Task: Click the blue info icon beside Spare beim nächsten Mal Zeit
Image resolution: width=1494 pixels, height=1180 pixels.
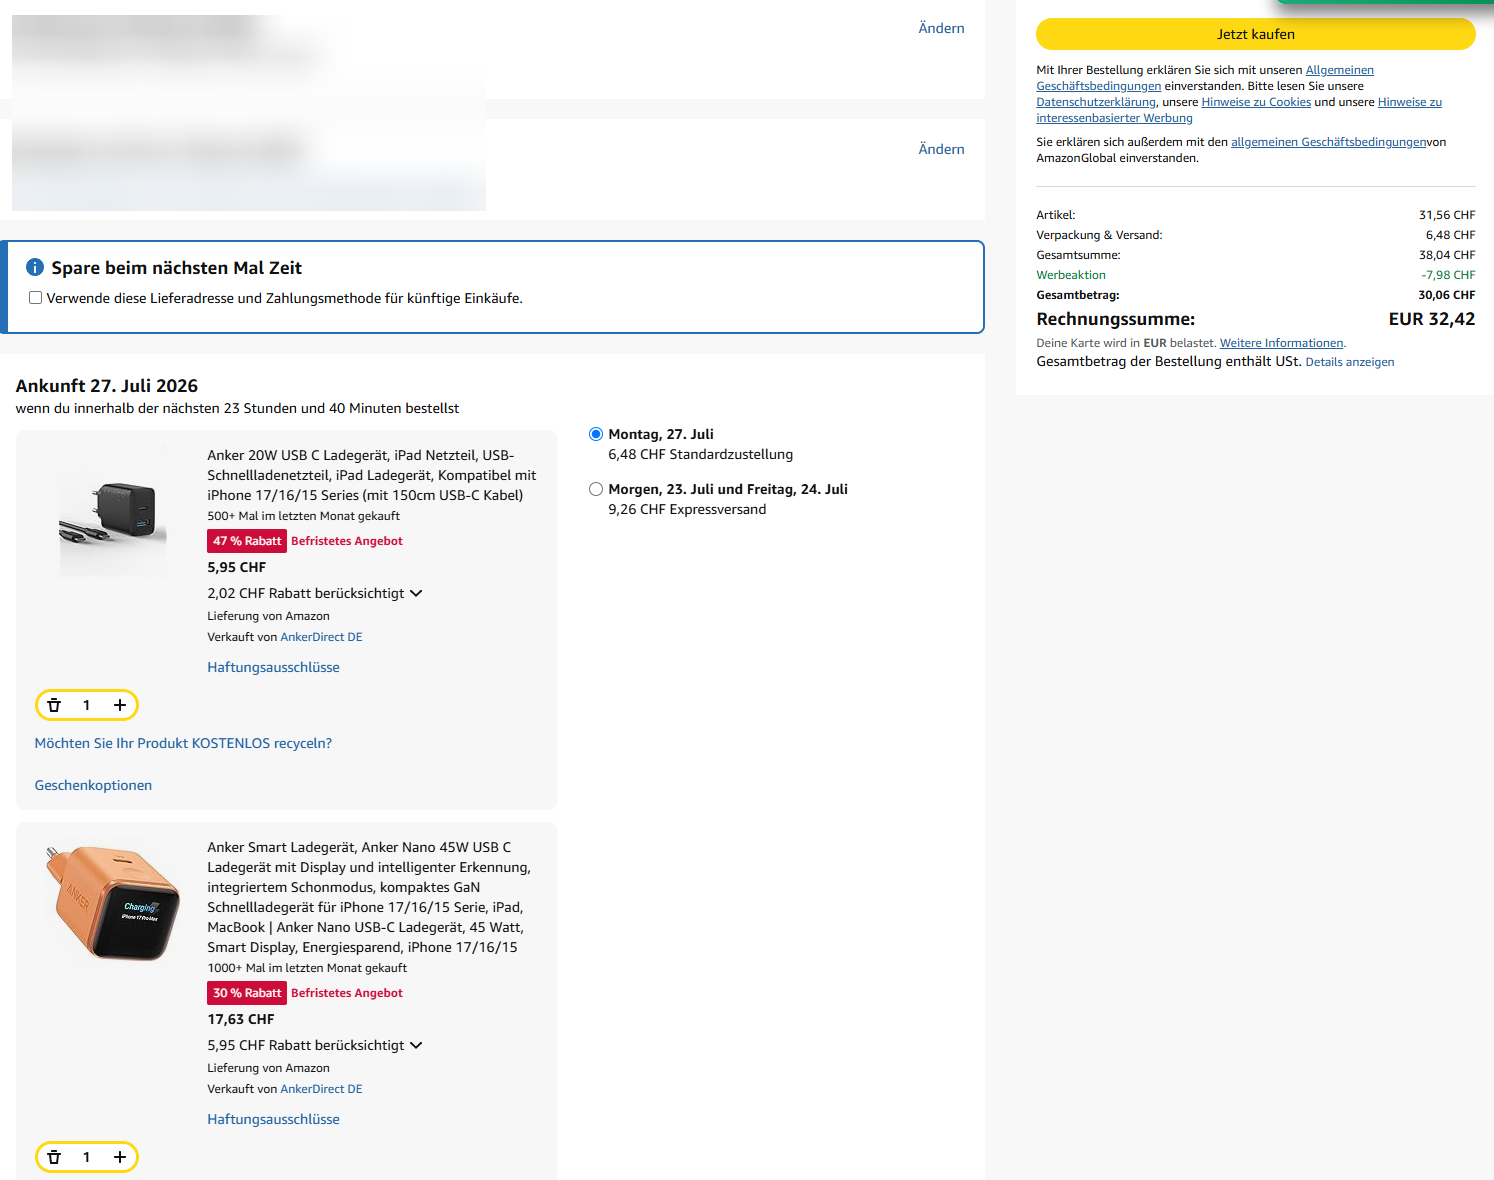Action: [35, 267]
